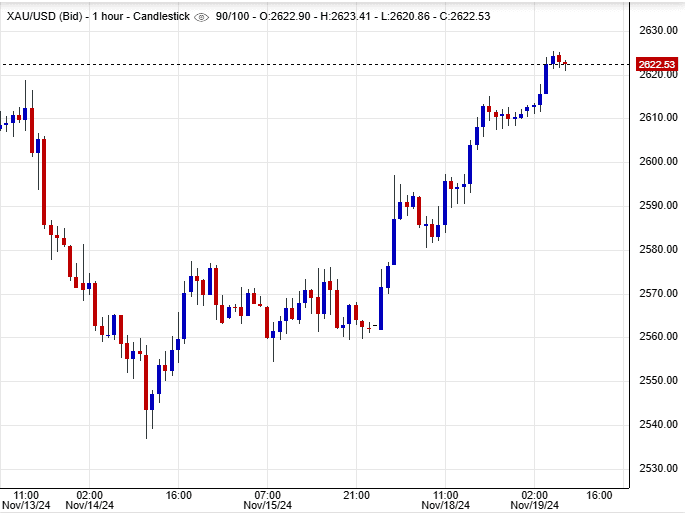This screenshot has width=685, height=513.
Task: Click the XAU/USD (Bid) symbol label
Action: pos(43,17)
